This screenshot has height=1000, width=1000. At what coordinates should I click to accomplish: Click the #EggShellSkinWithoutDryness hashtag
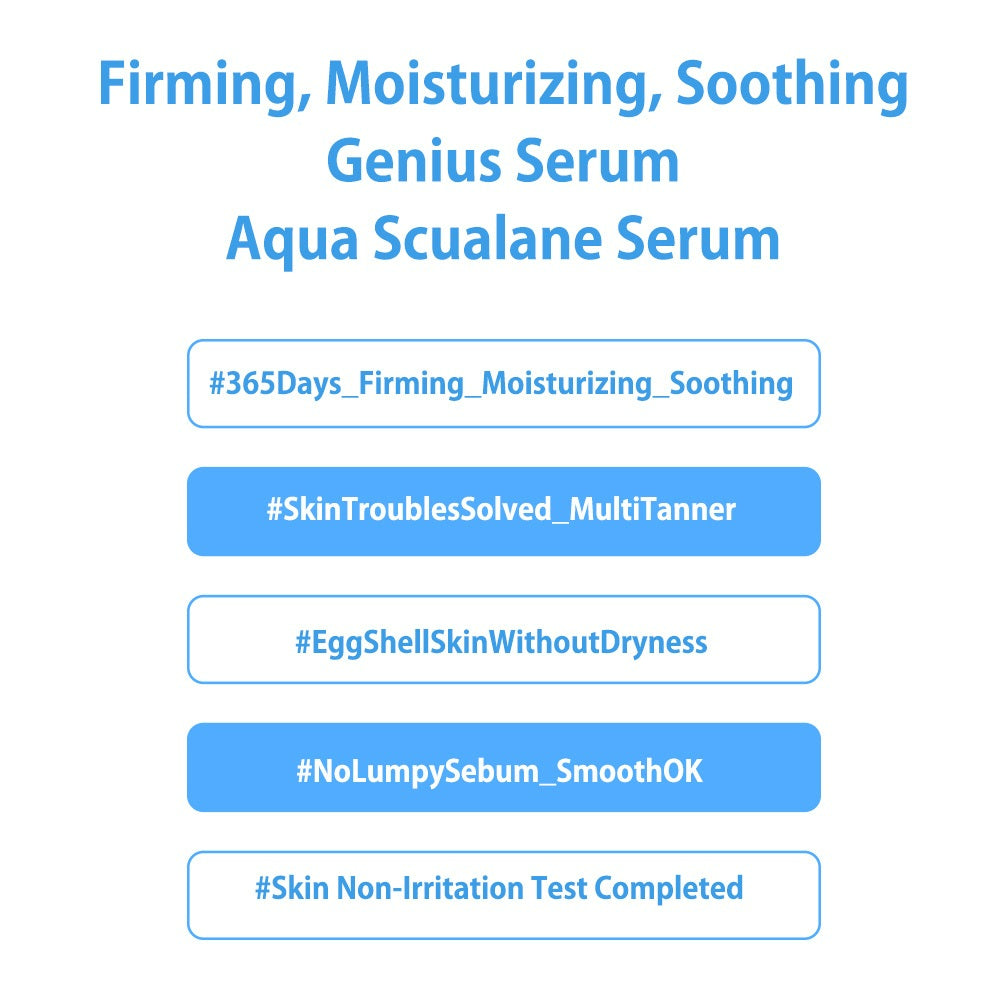(x=503, y=640)
